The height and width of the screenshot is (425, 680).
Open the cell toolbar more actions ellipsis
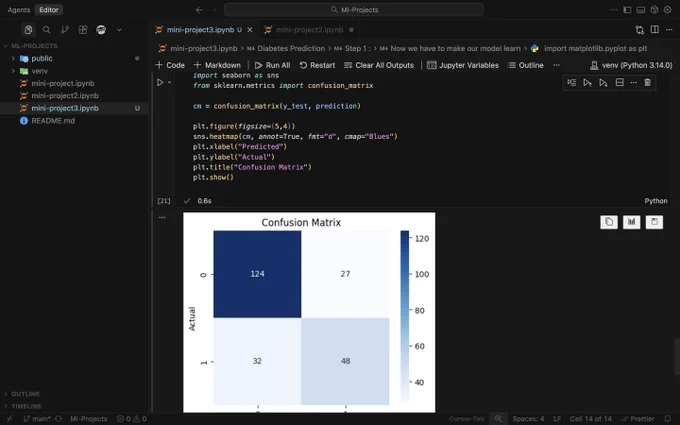pyautogui.click(x=634, y=82)
